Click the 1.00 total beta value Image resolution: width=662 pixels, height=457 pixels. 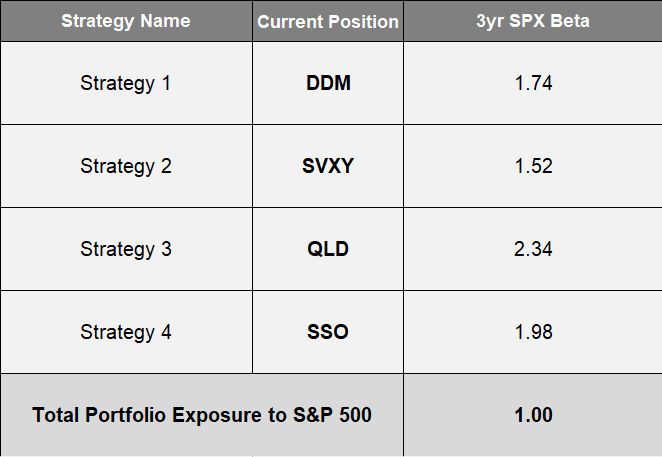[x=533, y=415]
